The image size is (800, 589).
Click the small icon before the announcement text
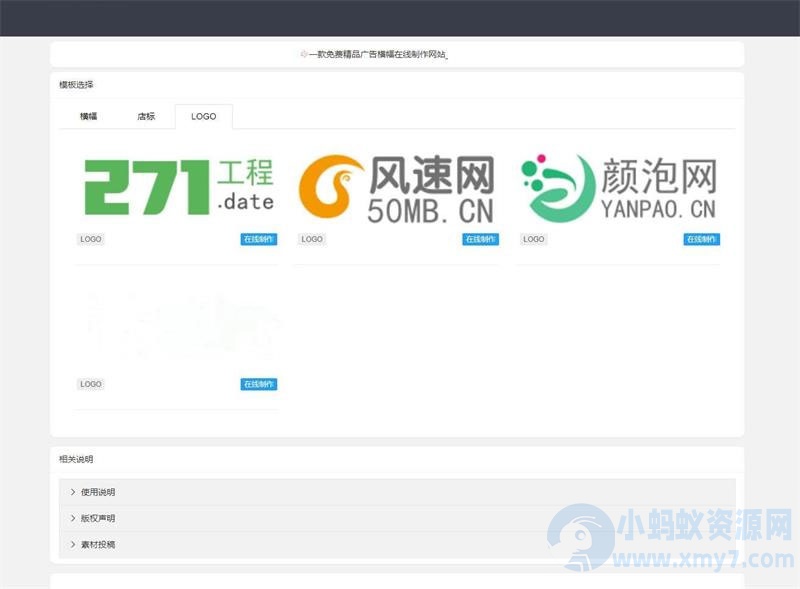point(303,54)
